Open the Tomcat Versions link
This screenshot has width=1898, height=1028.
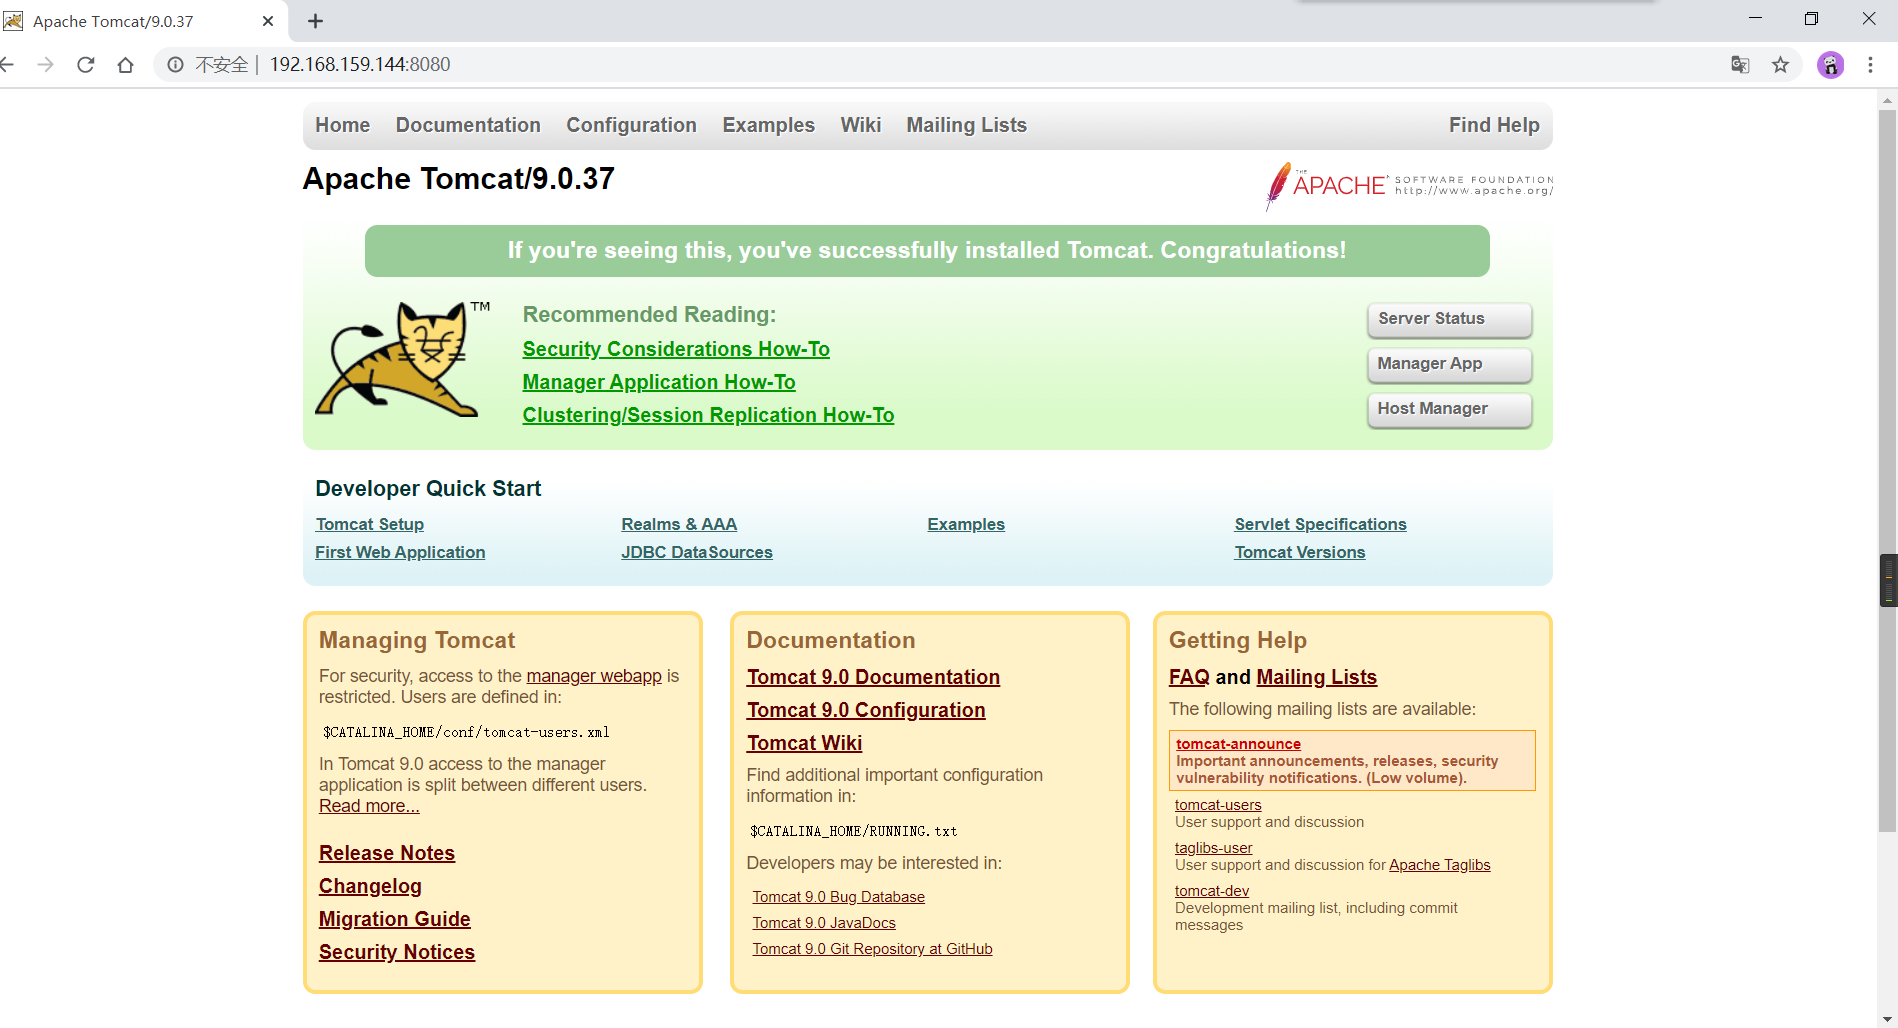1299,552
